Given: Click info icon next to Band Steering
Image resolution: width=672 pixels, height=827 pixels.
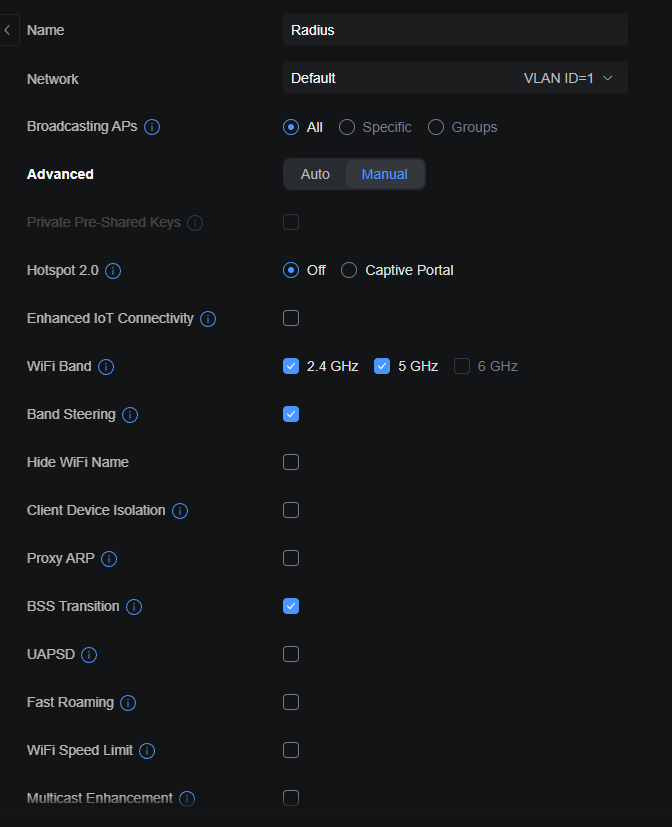Looking at the screenshot, I should (x=130, y=415).
